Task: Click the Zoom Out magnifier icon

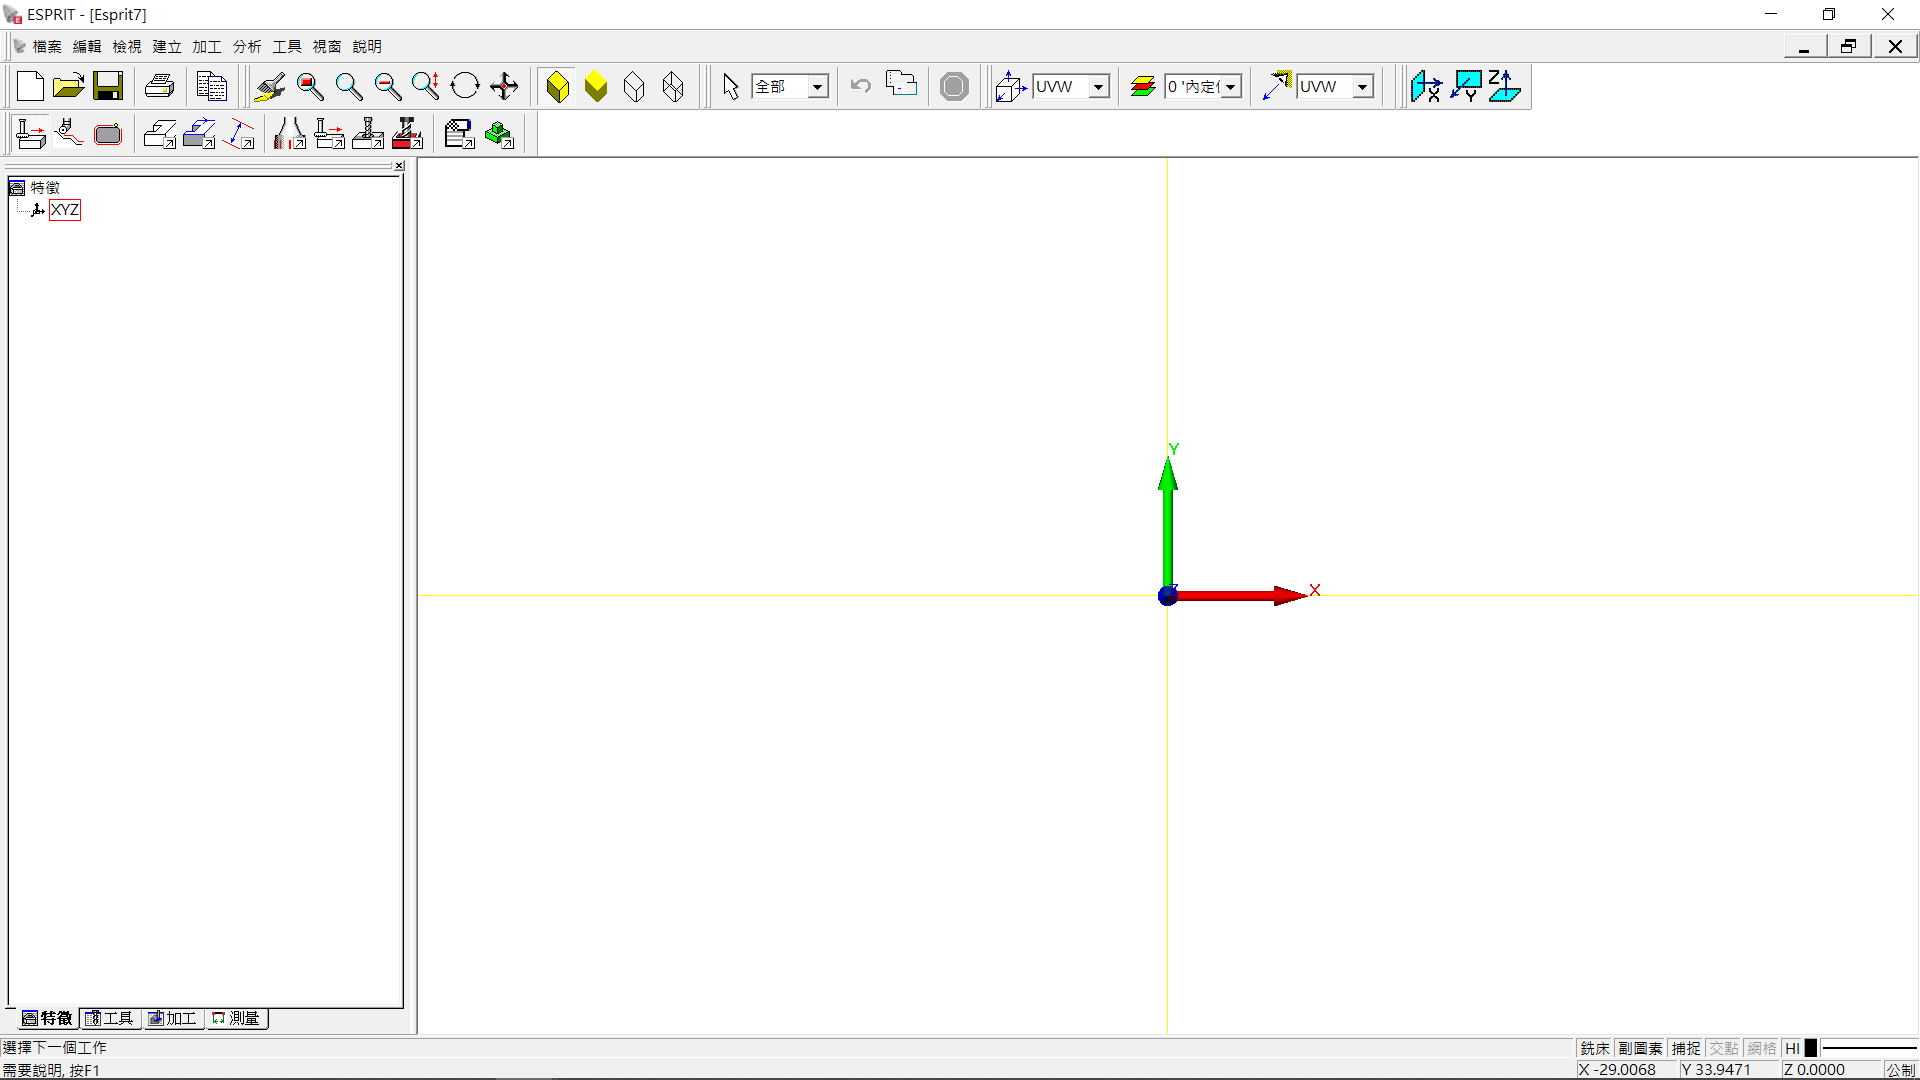Action: (387, 87)
